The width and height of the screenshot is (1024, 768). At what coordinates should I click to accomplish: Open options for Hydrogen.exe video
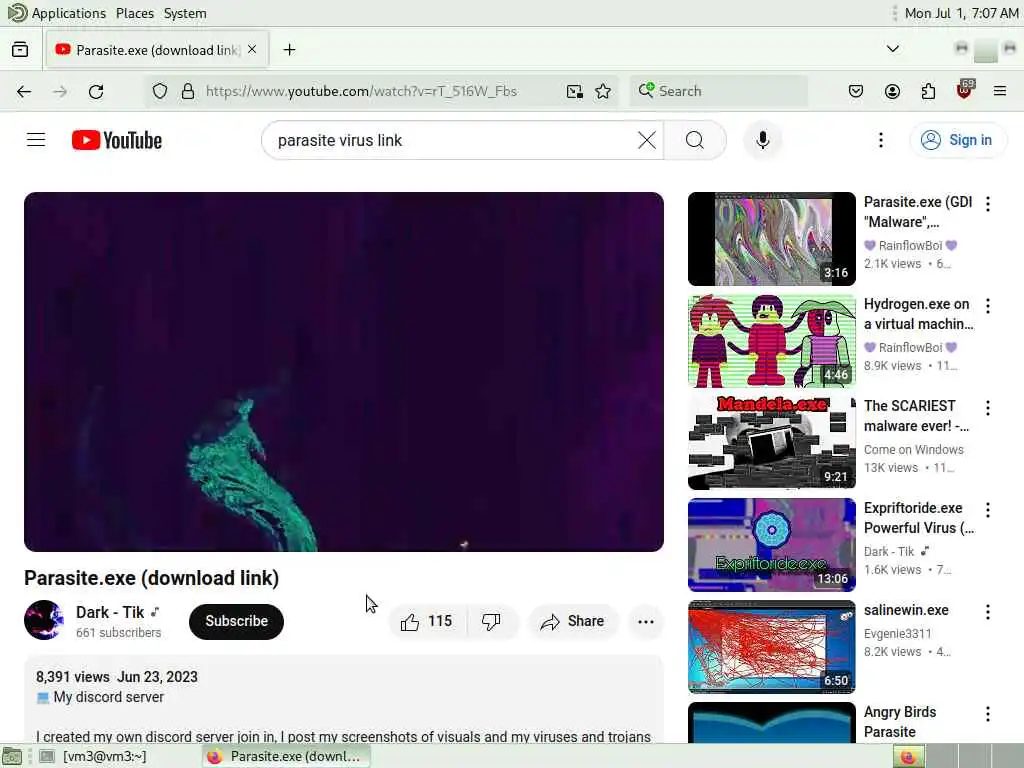(987, 306)
